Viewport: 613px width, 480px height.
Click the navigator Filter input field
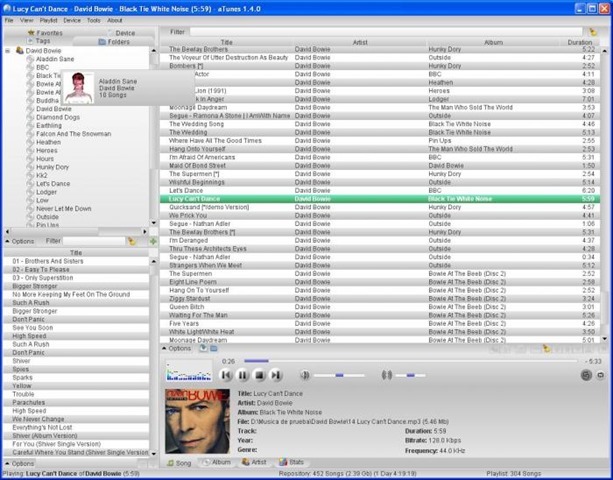(x=94, y=241)
